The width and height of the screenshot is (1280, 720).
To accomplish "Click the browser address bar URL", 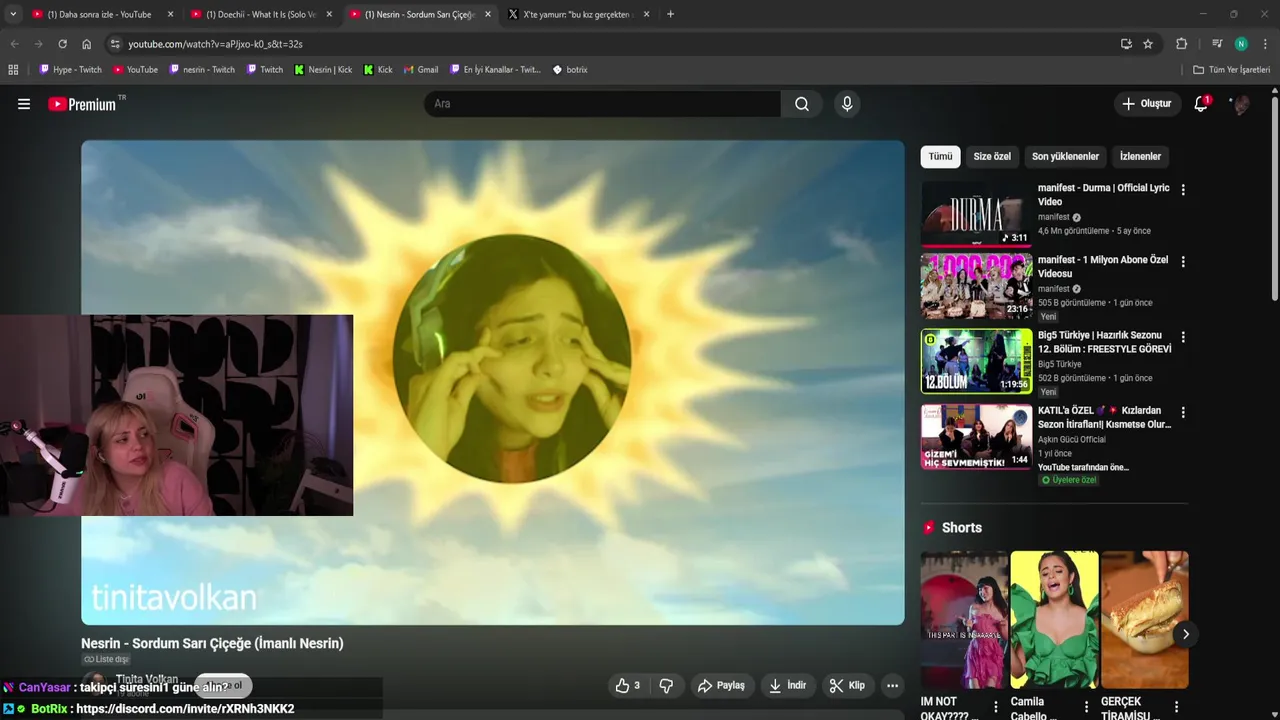I will click(215, 44).
